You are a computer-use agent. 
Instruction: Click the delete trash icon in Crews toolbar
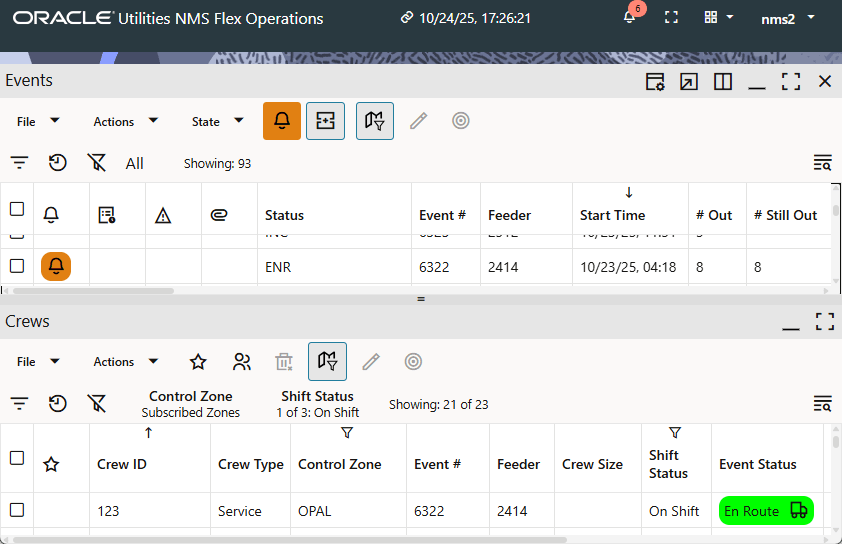(x=284, y=361)
